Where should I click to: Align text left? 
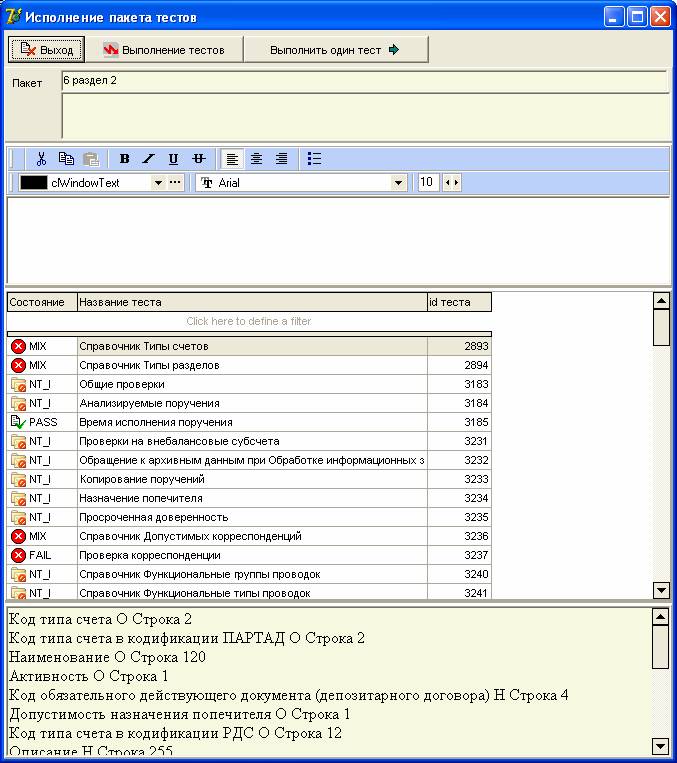(x=232, y=159)
